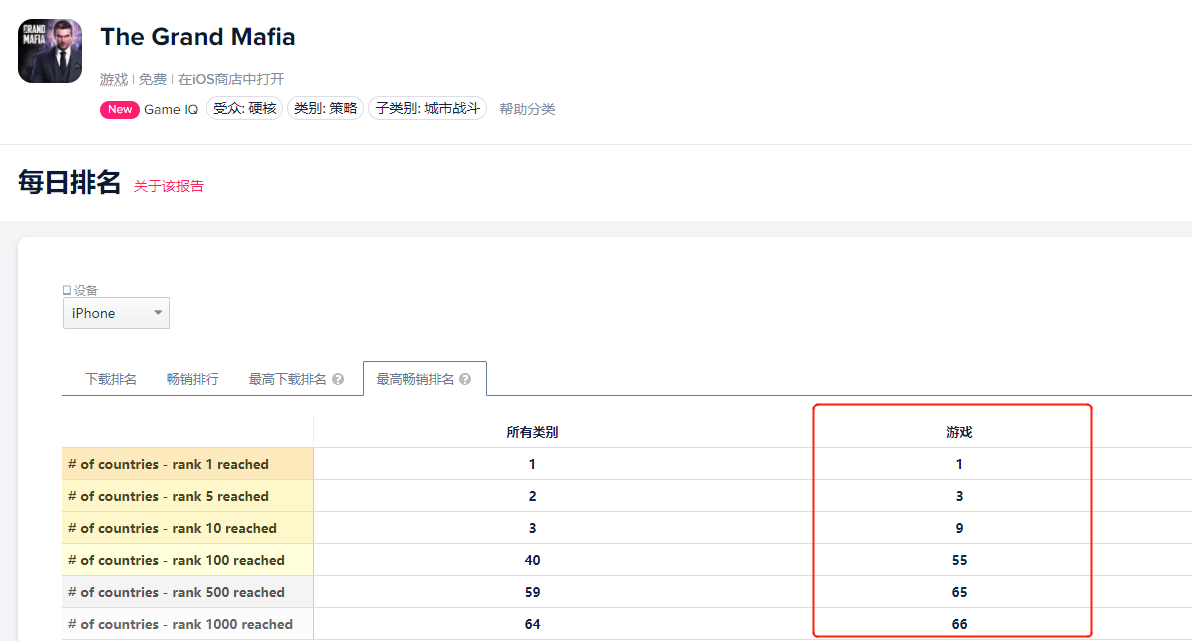Open the 最高下载排名 tab
The height and width of the screenshot is (641, 1192).
(x=287, y=379)
